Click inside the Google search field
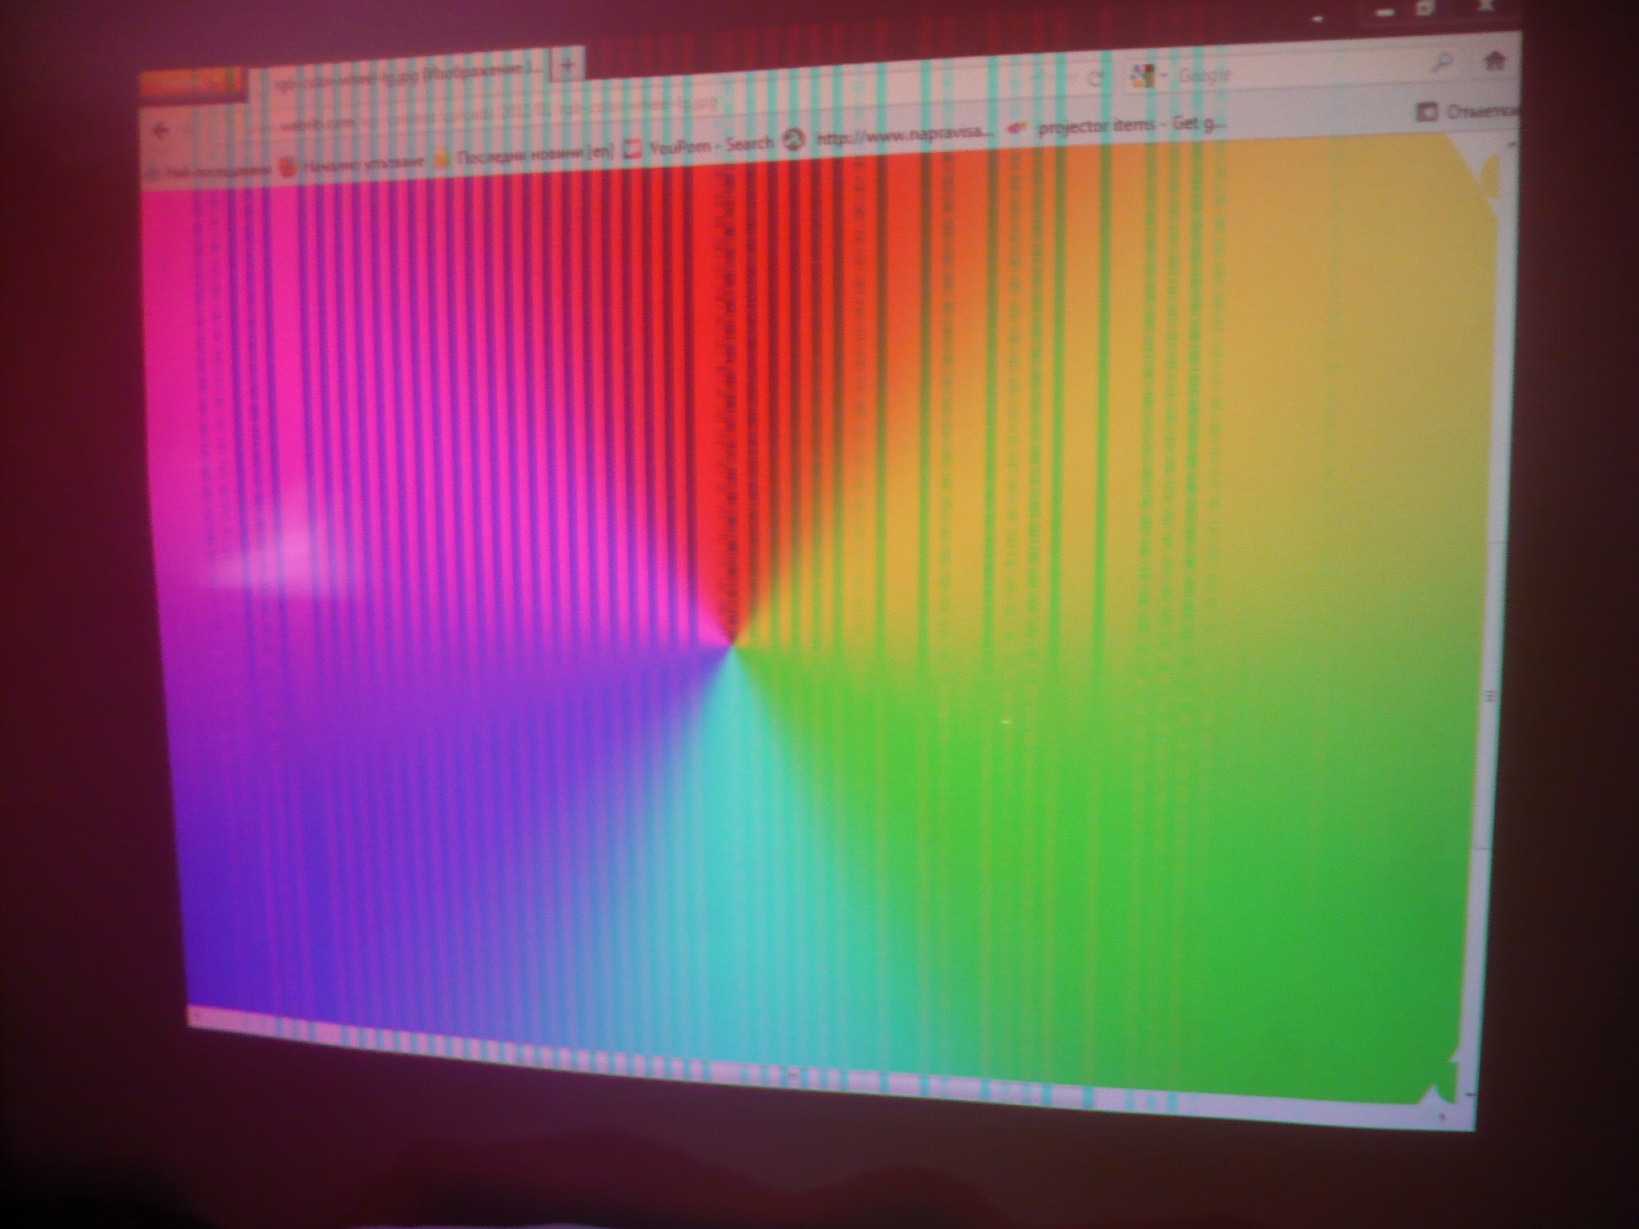The height and width of the screenshot is (1229, 1639). 1300,72
